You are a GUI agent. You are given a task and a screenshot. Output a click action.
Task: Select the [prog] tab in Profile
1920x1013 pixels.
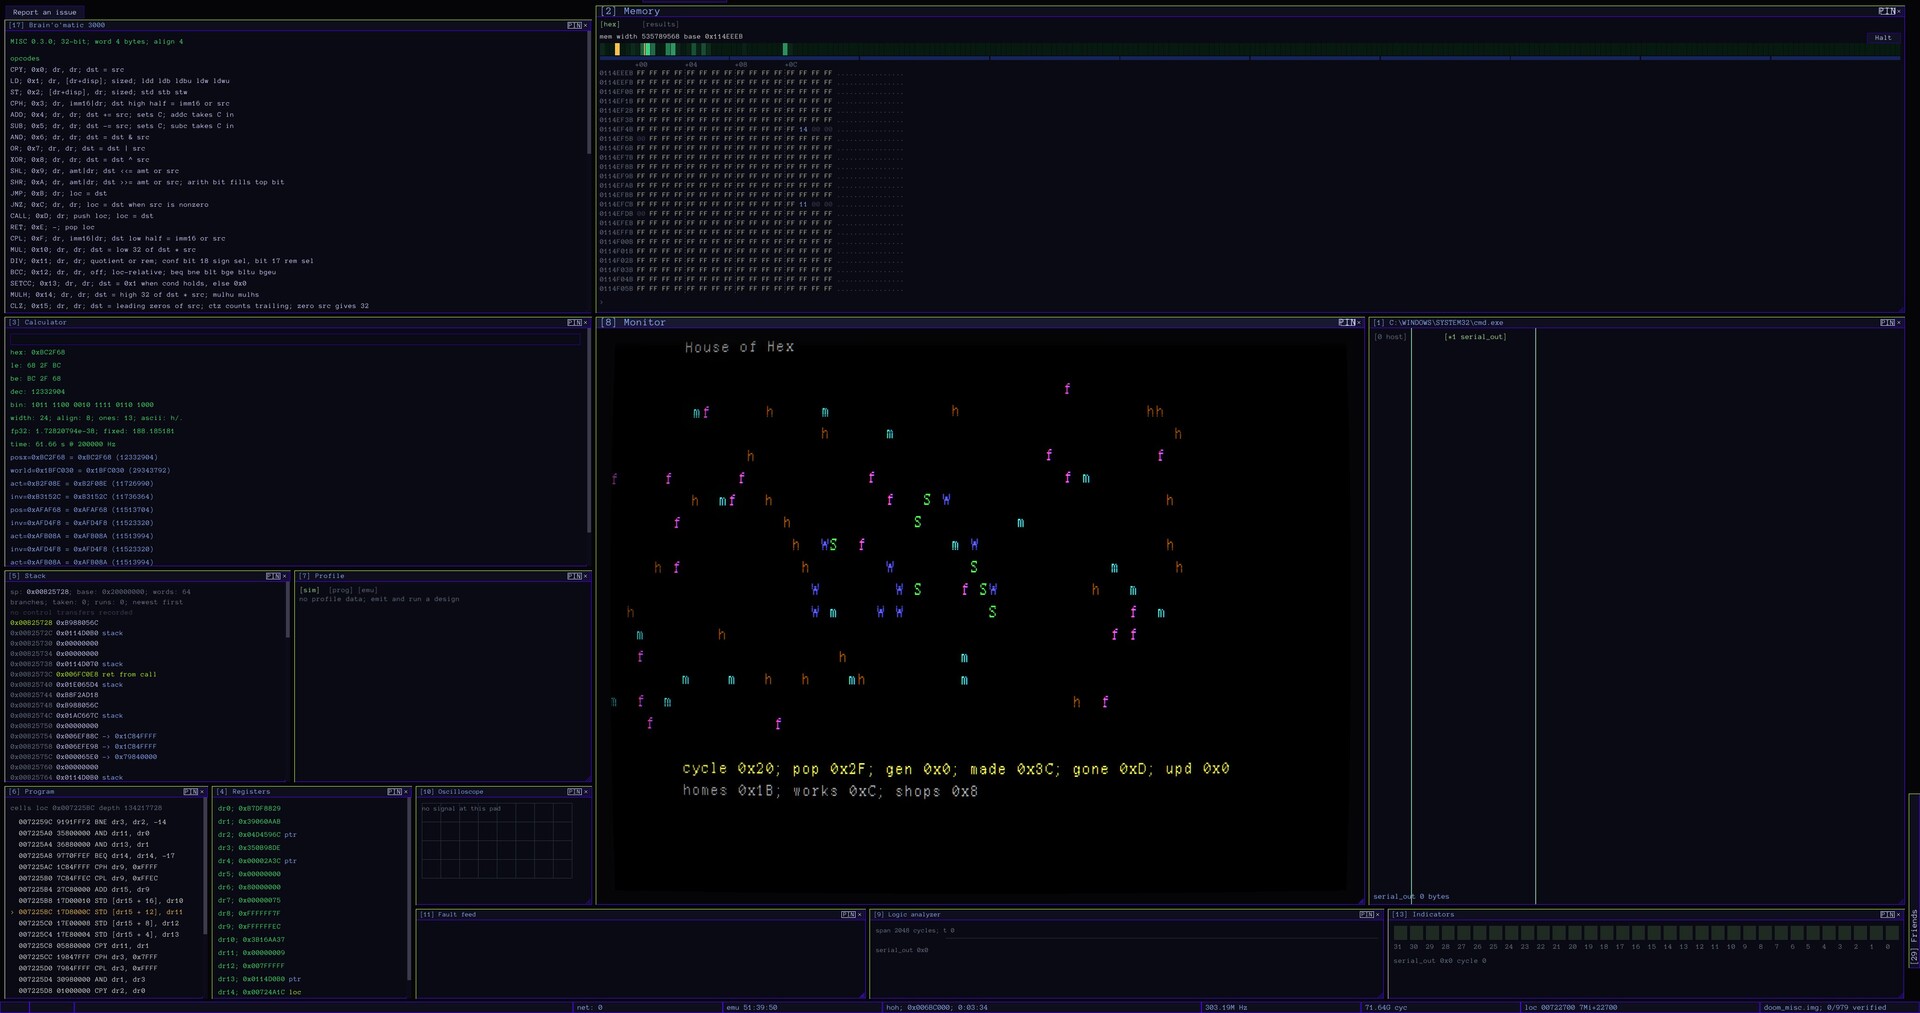tap(341, 590)
